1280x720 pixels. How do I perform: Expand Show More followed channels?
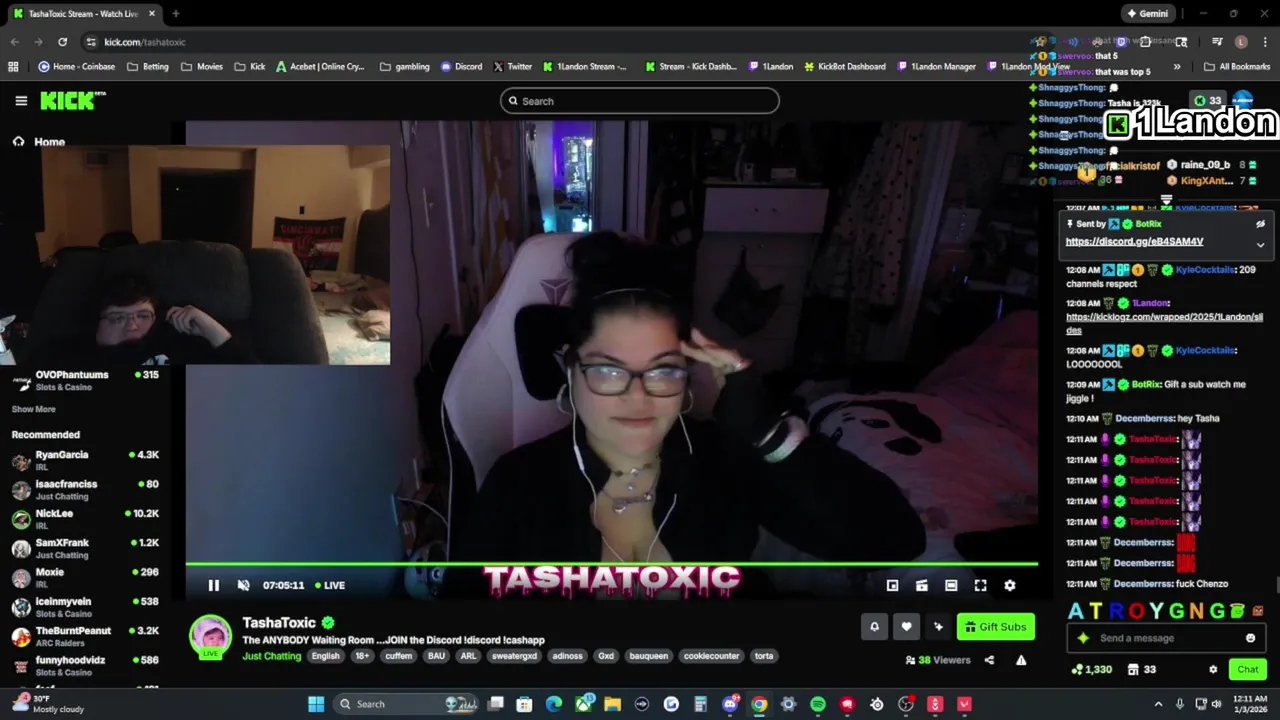33,409
